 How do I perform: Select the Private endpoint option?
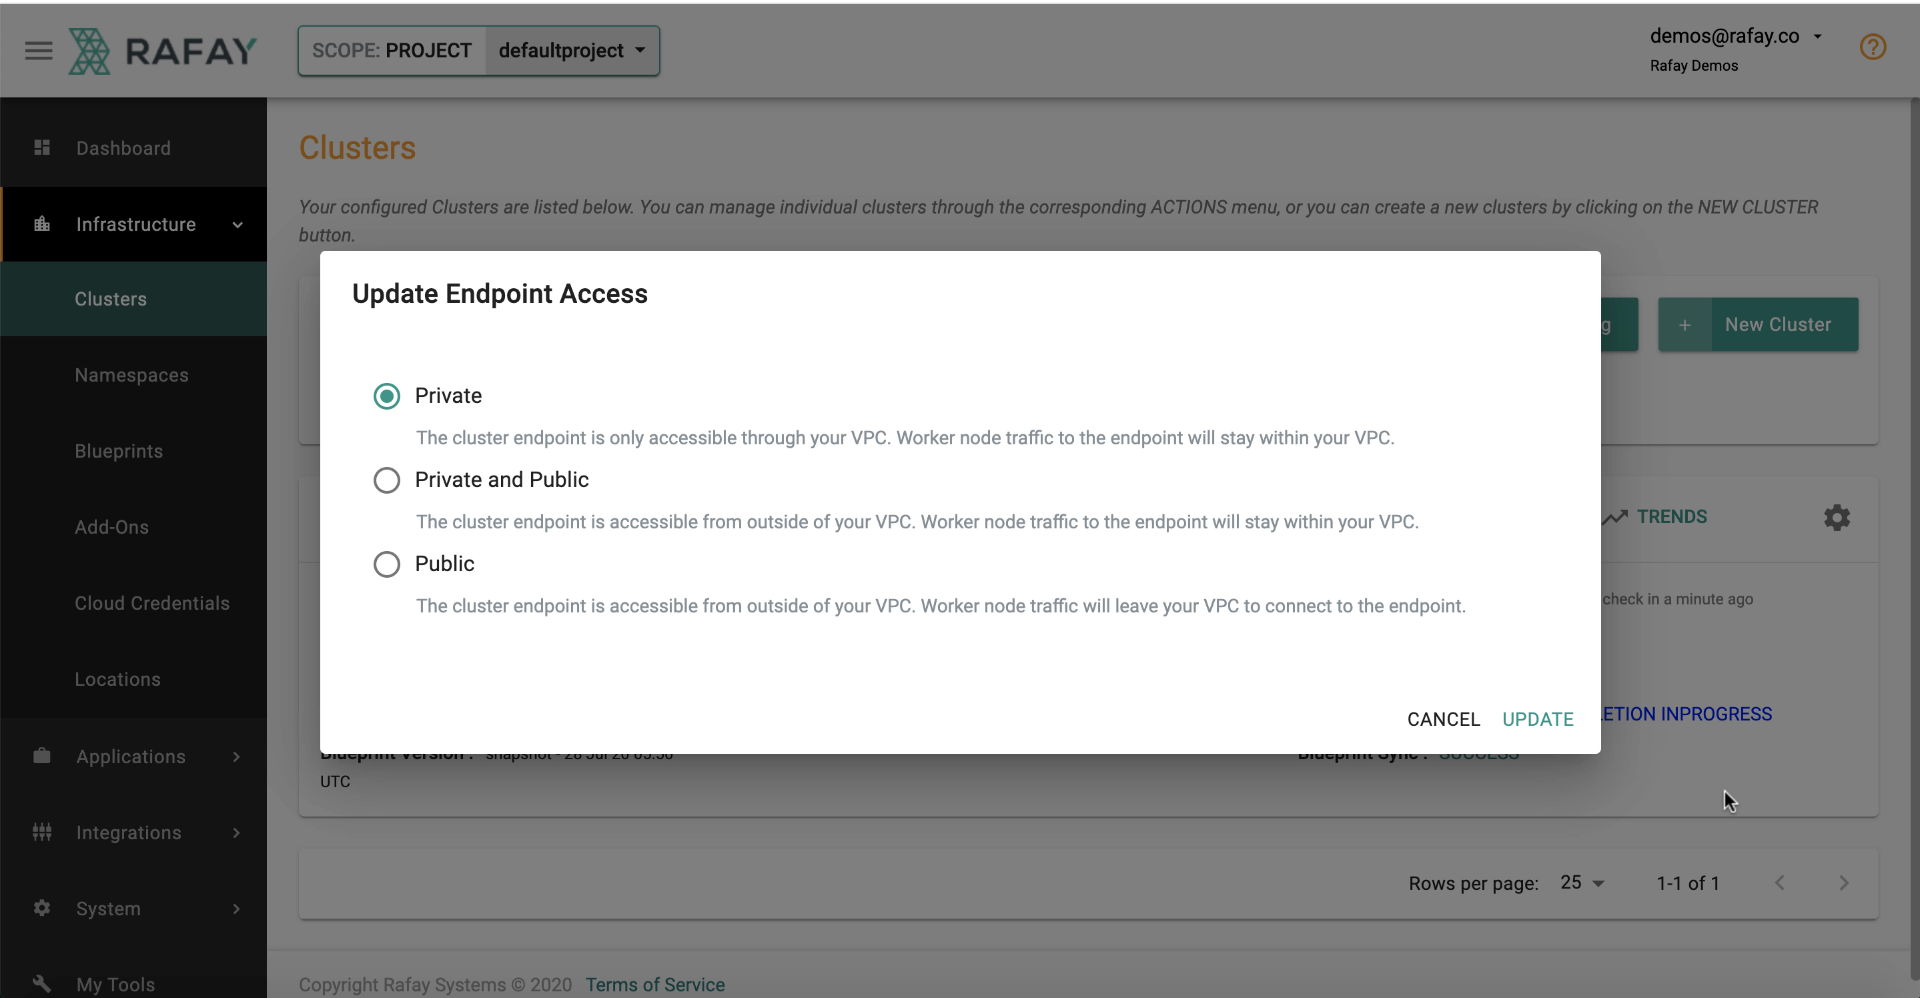(x=387, y=396)
